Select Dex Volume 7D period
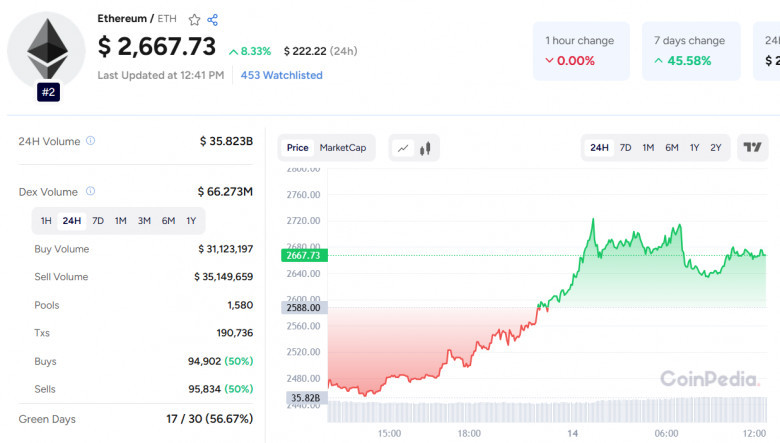The image size is (780, 443). (98, 221)
